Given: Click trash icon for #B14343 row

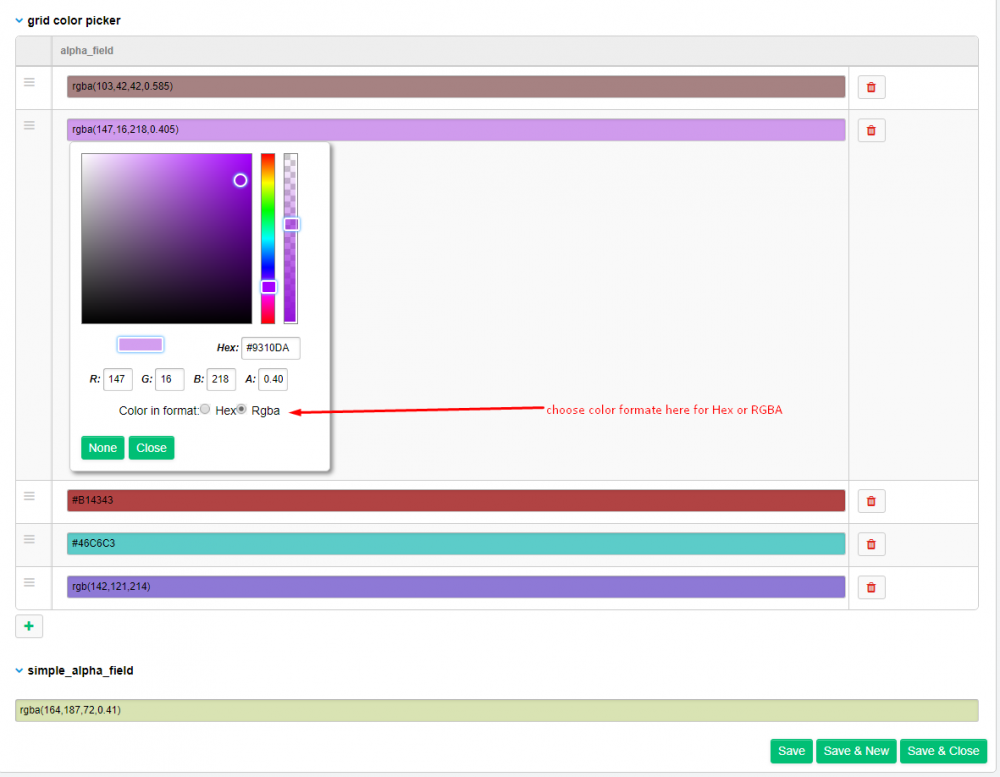Looking at the screenshot, I should pyautogui.click(x=871, y=501).
